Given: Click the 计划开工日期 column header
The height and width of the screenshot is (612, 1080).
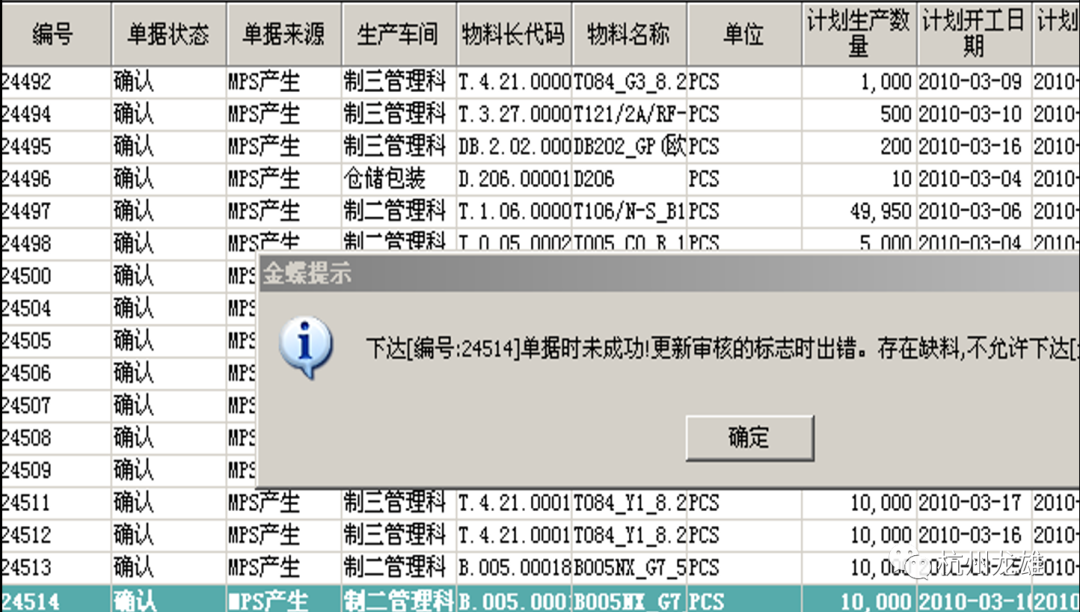Looking at the screenshot, I should click(x=974, y=34).
